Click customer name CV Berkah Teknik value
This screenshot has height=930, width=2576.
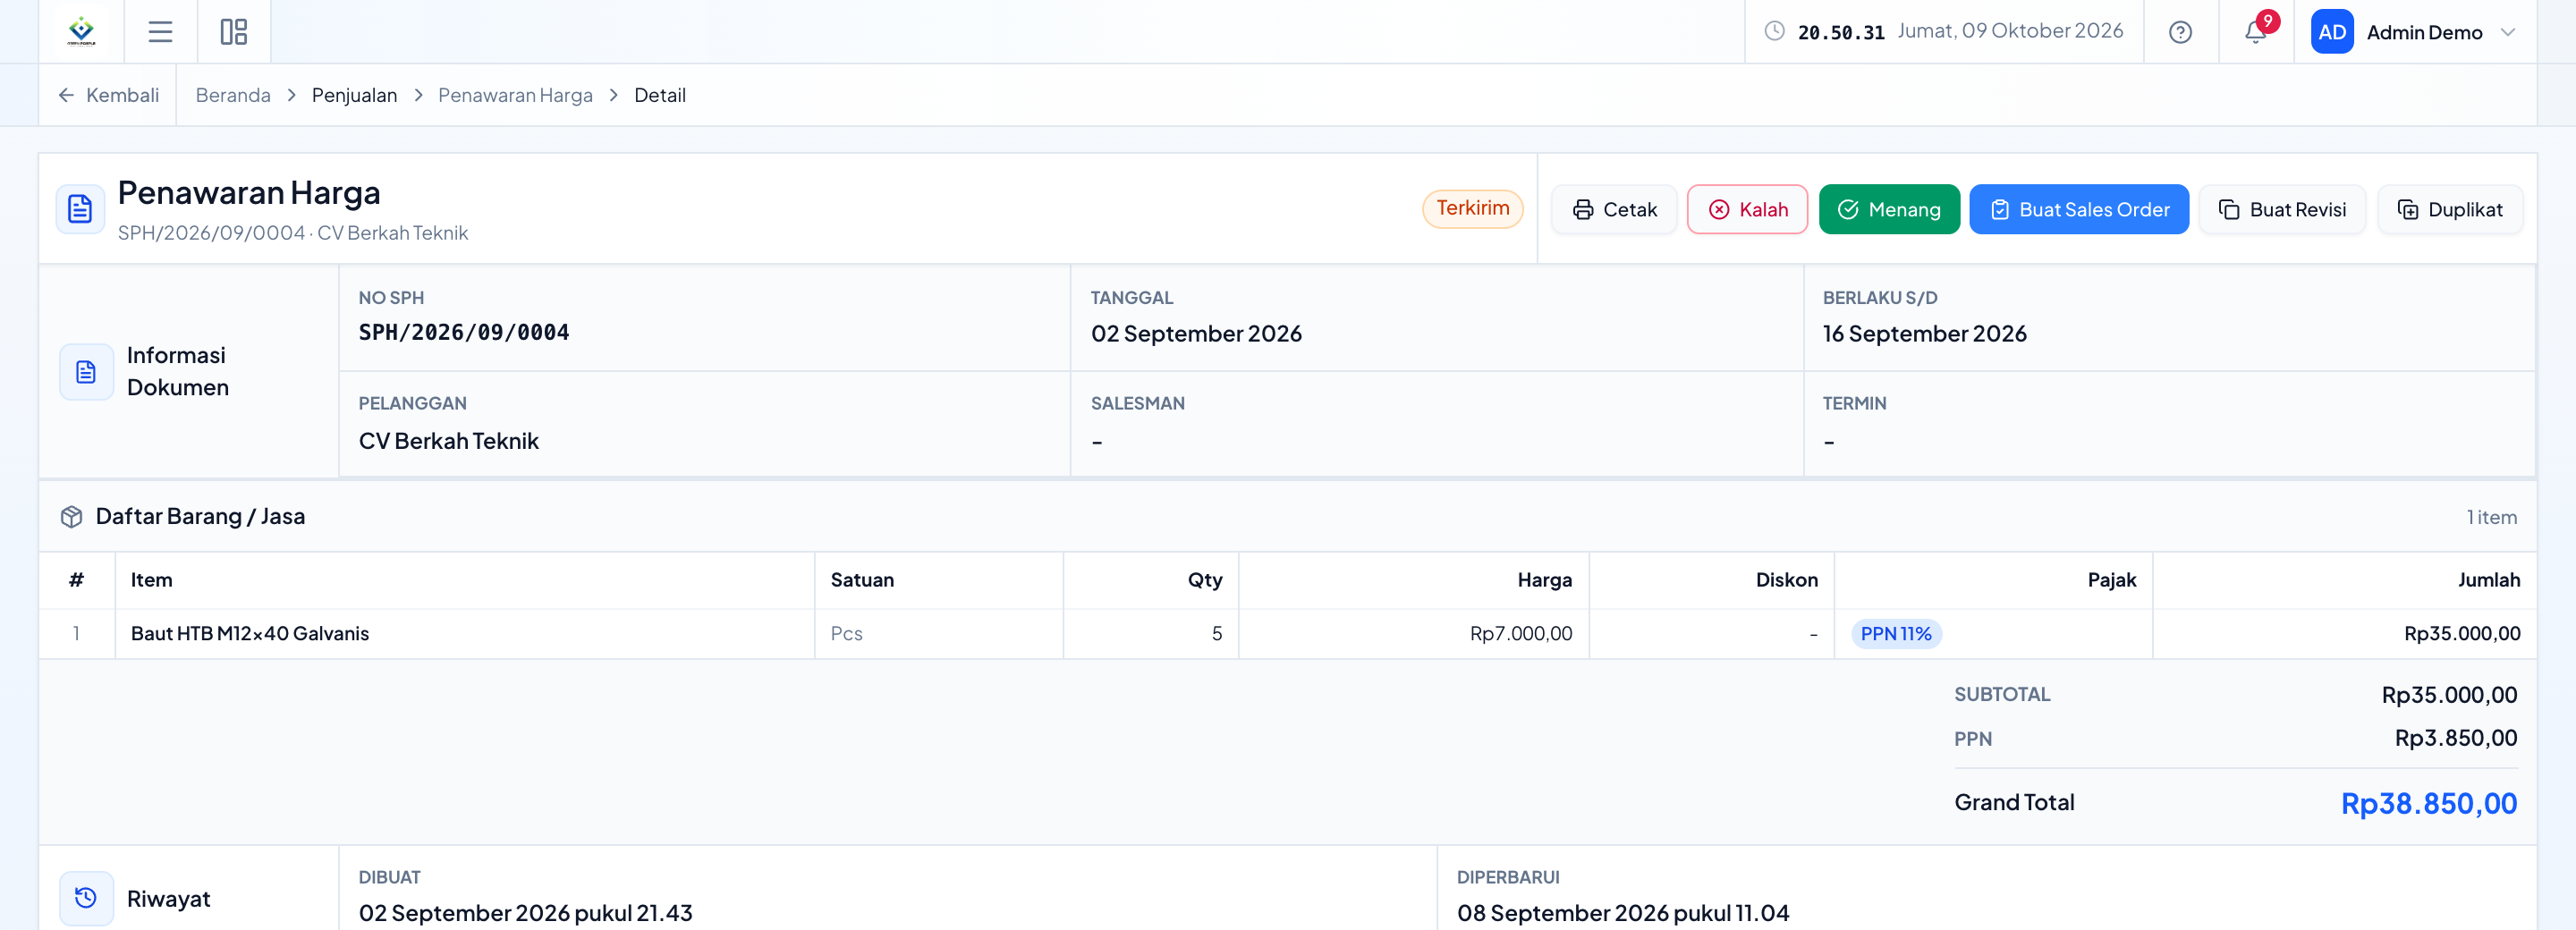click(448, 441)
